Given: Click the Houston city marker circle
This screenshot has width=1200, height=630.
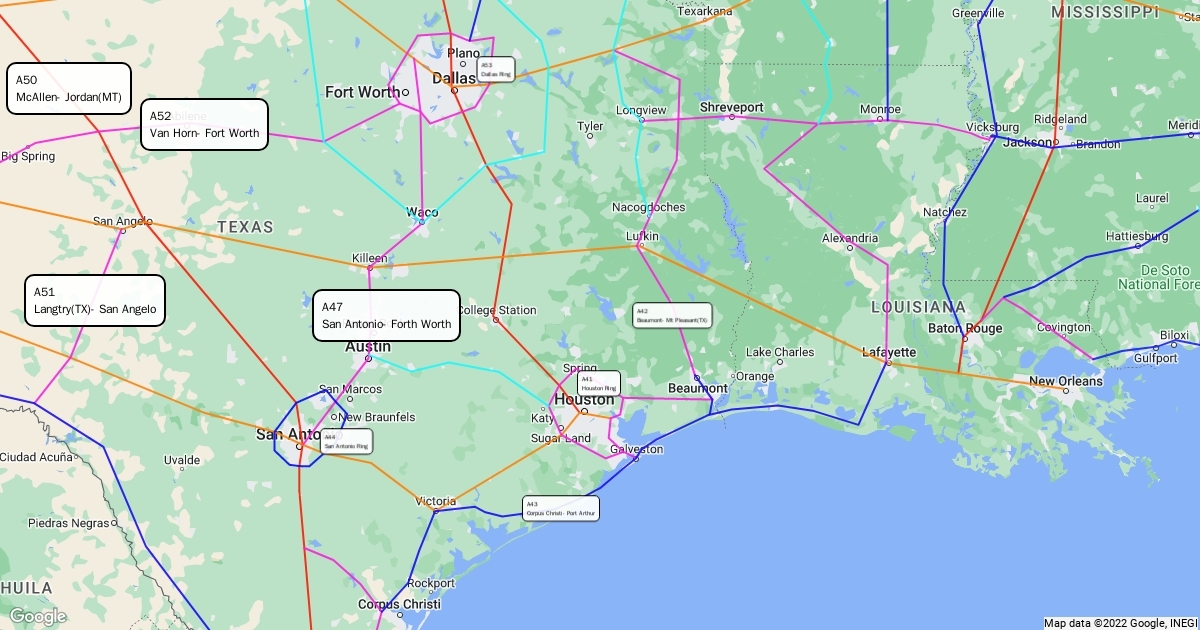Looking at the screenshot, I should pos(585,411).
